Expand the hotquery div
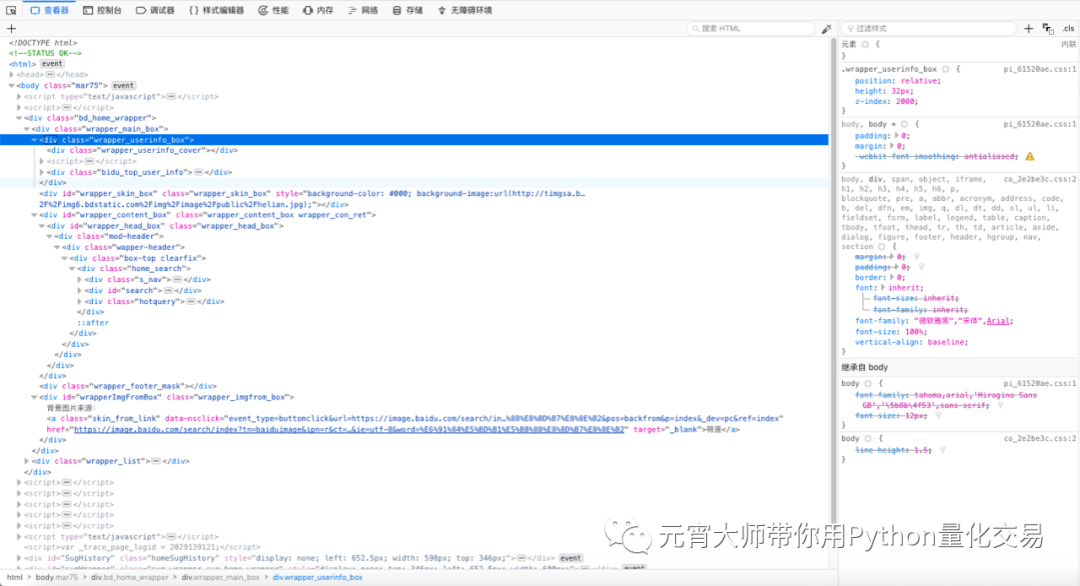The height and width of the screenshot is (586, 1080). pos(80,301)
